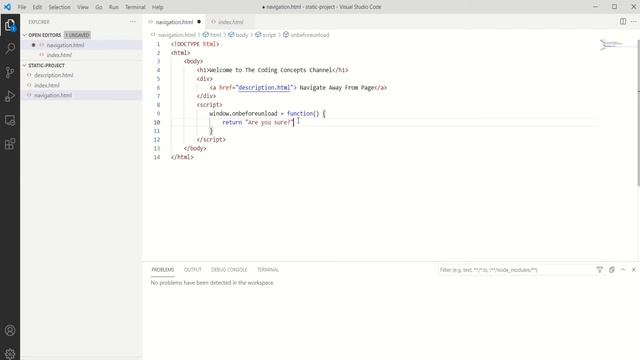Select the Problems panel tab

click(x=163, y=270)
